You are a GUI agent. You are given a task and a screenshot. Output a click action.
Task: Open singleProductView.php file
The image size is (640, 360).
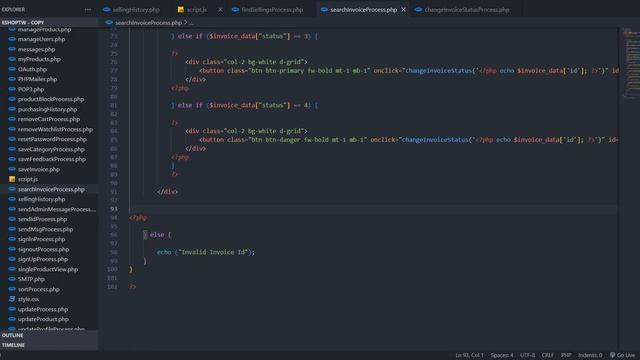pyautogui.click(x=48, y=269)
